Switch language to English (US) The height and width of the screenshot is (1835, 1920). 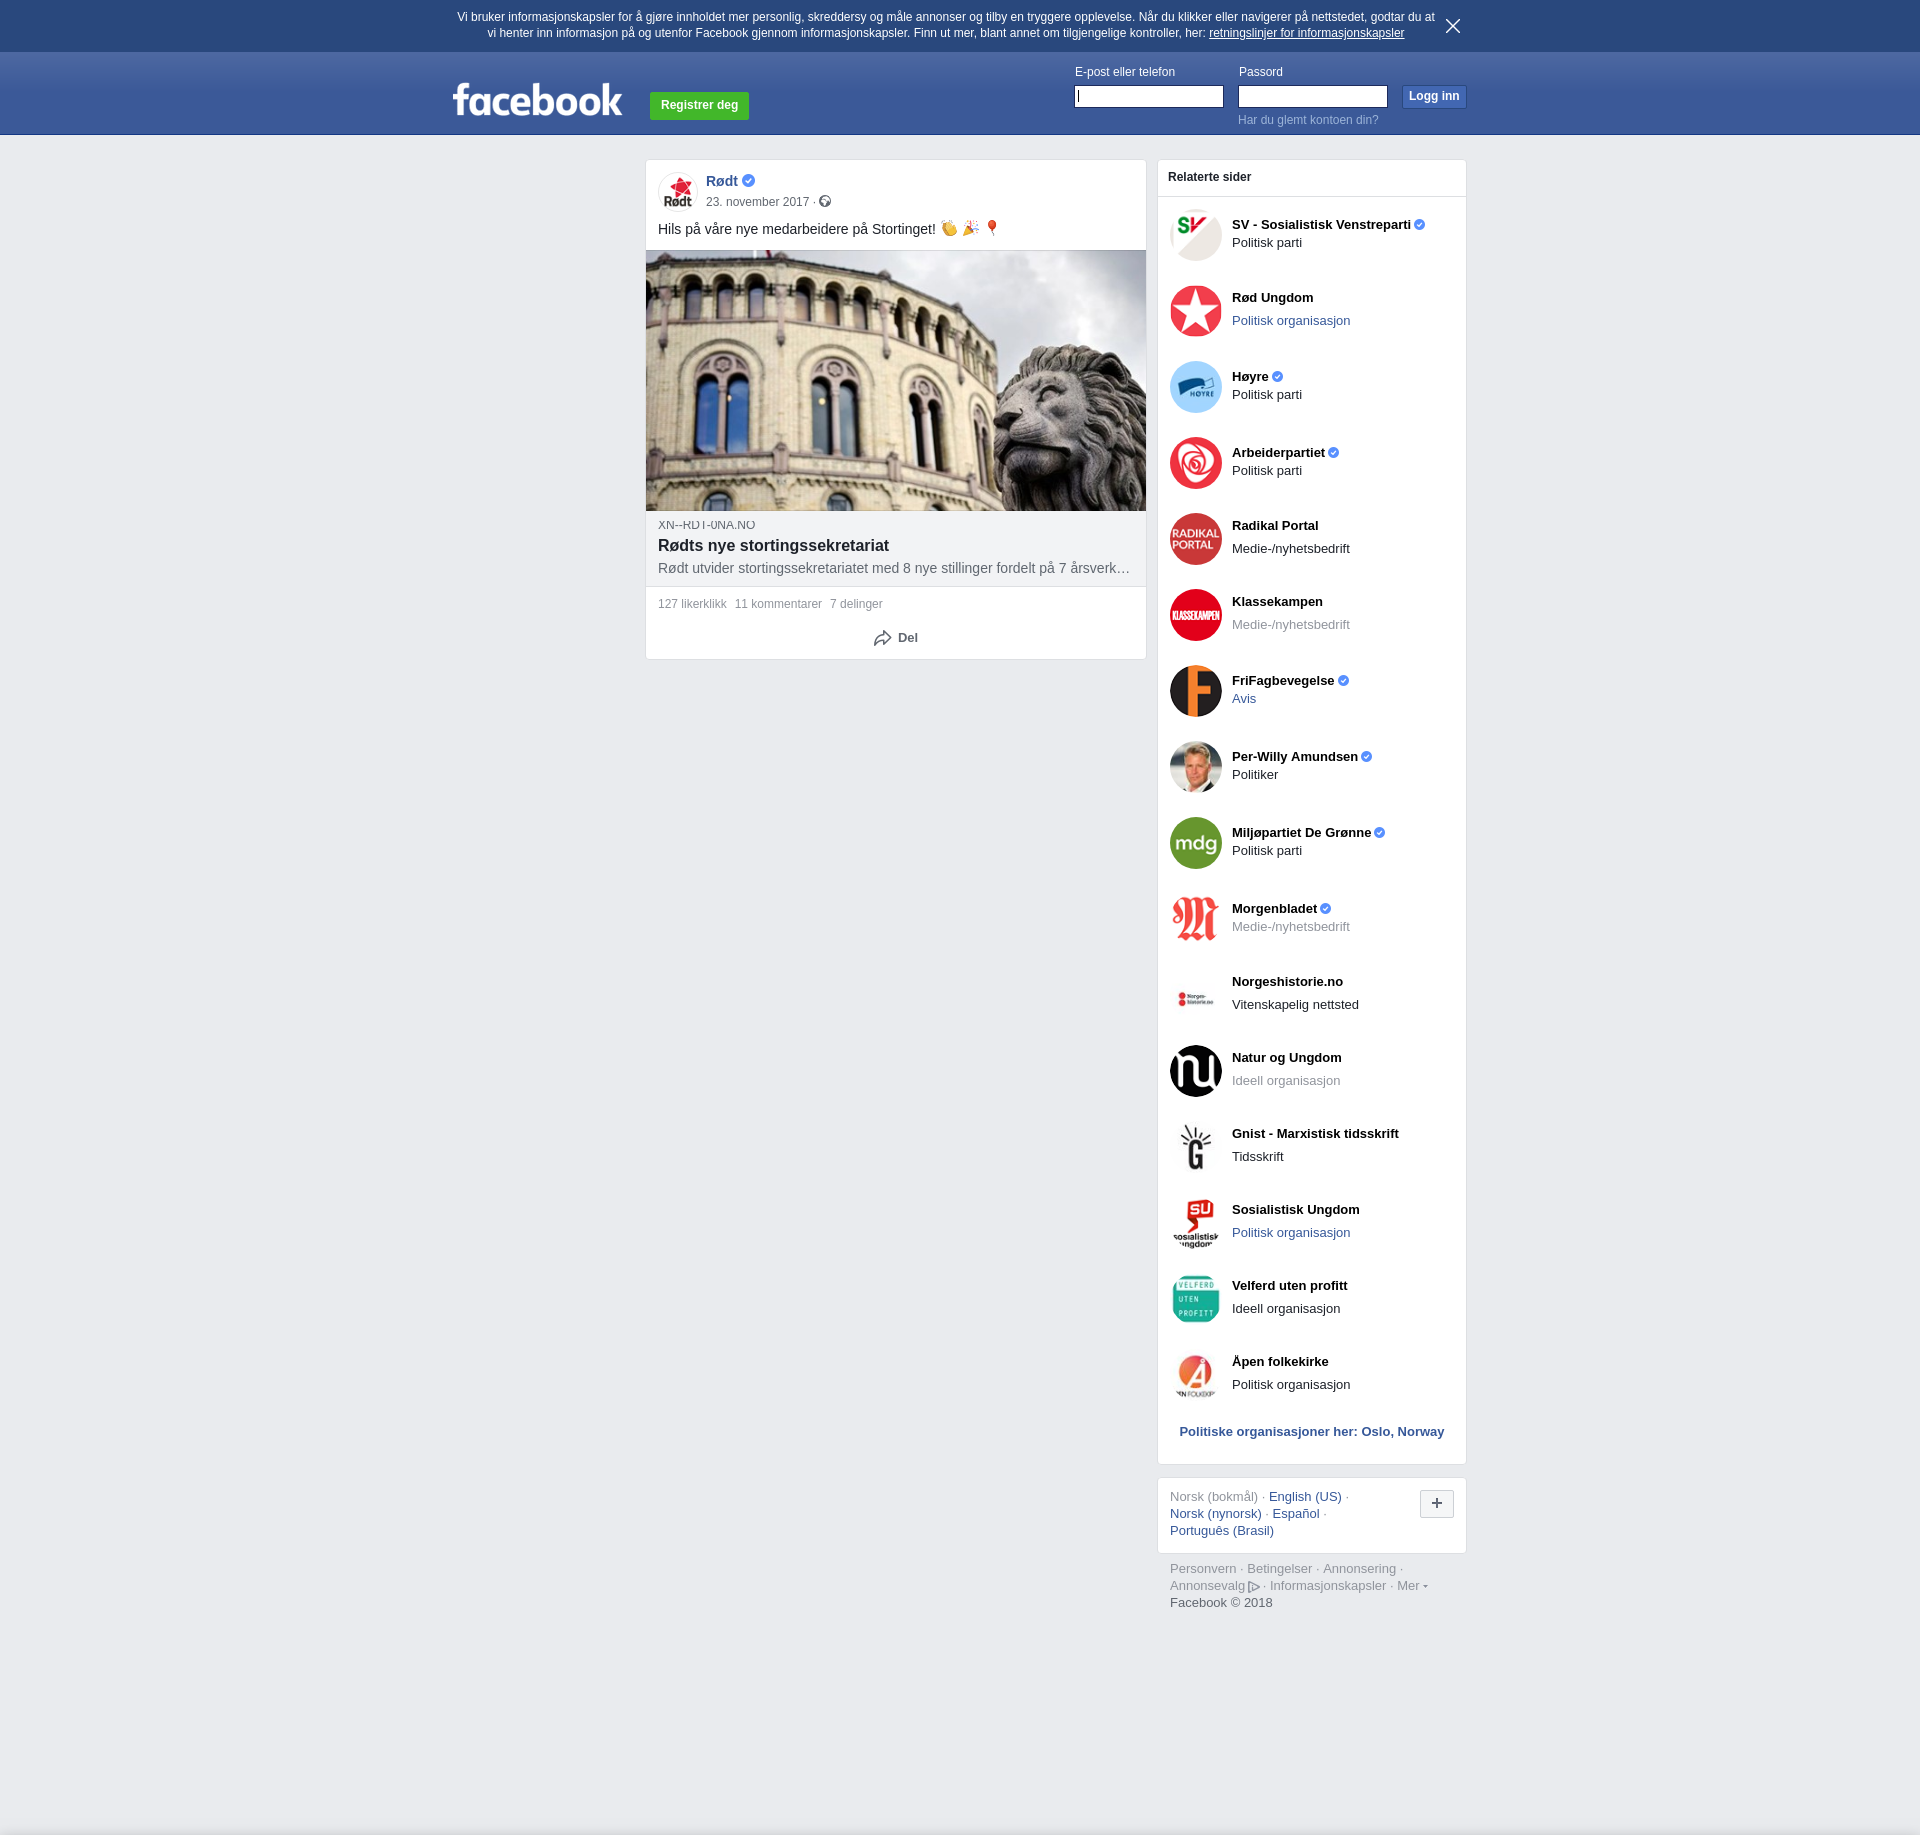click(x=1305, y=1497)
